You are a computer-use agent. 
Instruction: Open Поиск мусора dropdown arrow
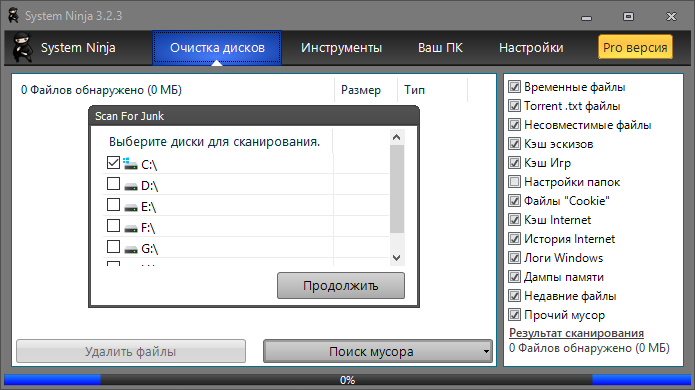tap(486, 352)
